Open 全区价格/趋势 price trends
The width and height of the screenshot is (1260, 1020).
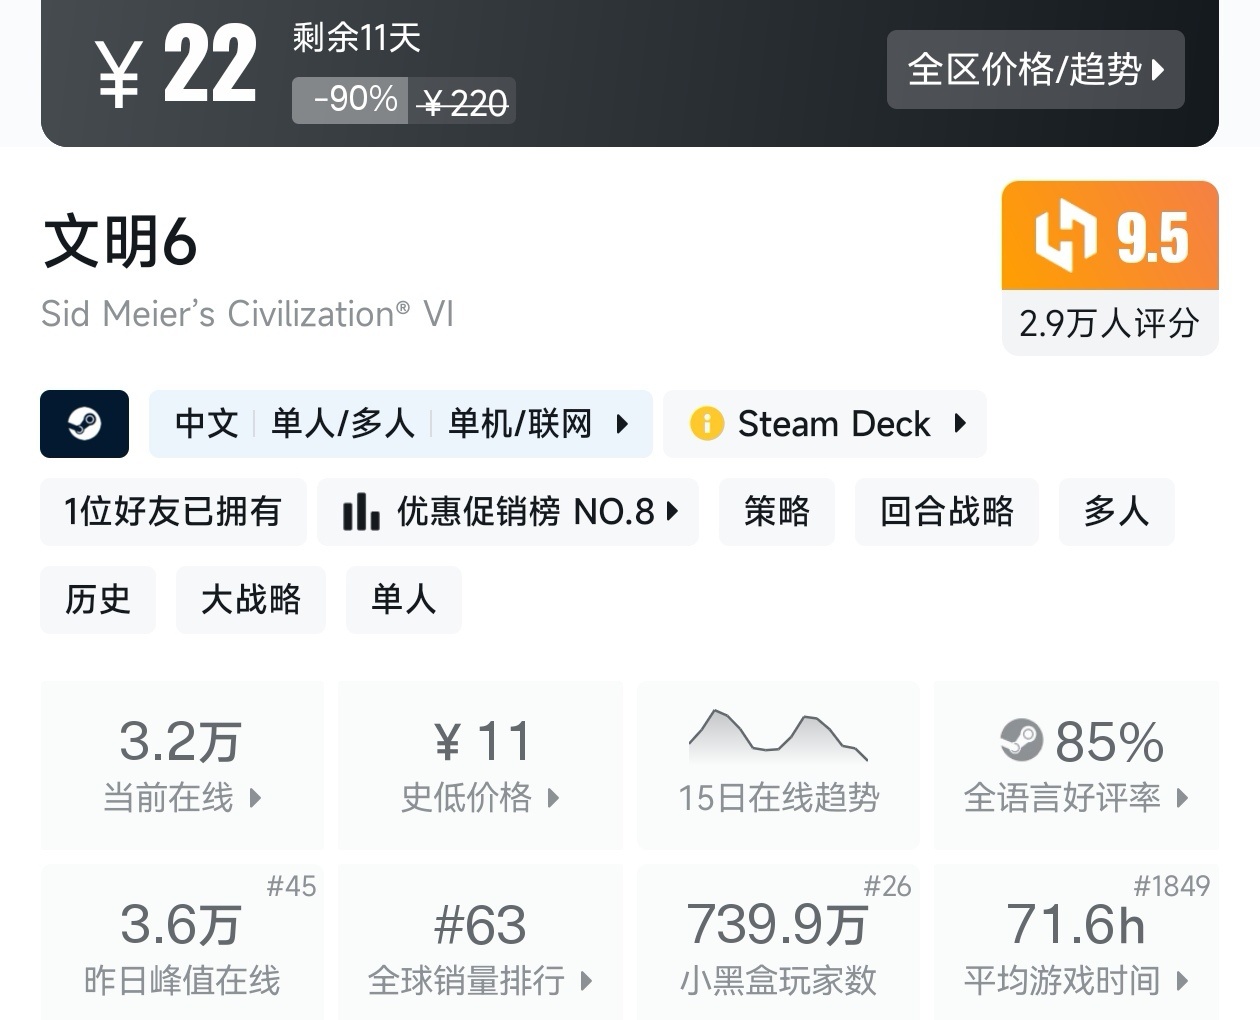[1035, 69]
